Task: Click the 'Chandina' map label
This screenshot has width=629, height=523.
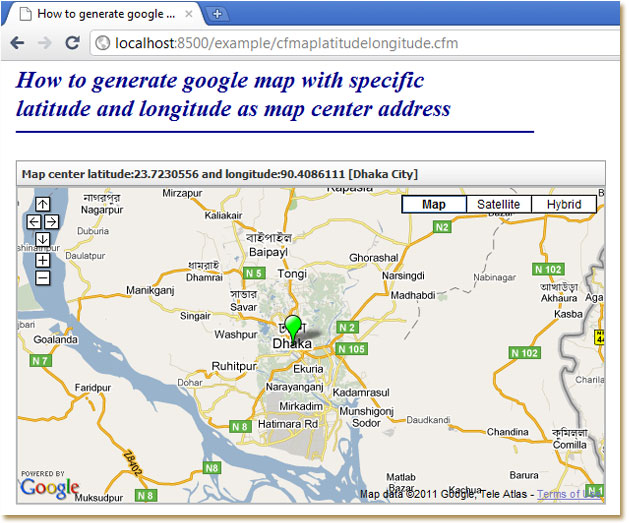Action: pos(507,432)
